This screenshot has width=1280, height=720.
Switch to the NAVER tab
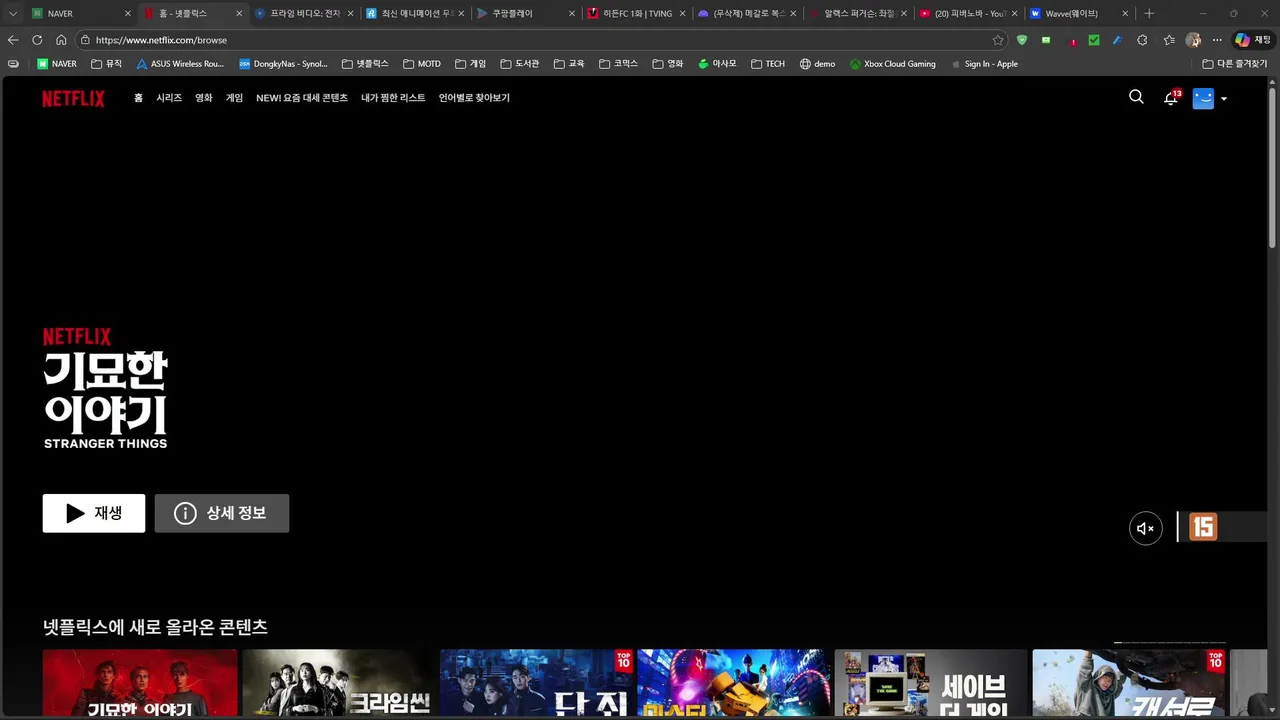point(82,14)
